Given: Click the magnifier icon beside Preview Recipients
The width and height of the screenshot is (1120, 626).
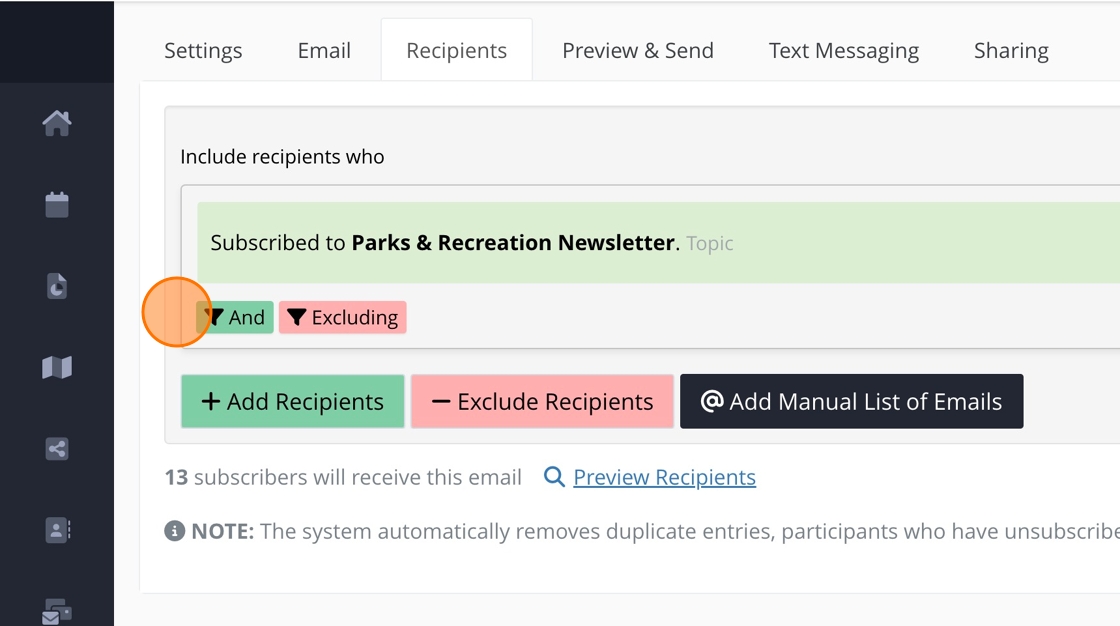Looking at the screenshot, I should [x=554, y=477].
